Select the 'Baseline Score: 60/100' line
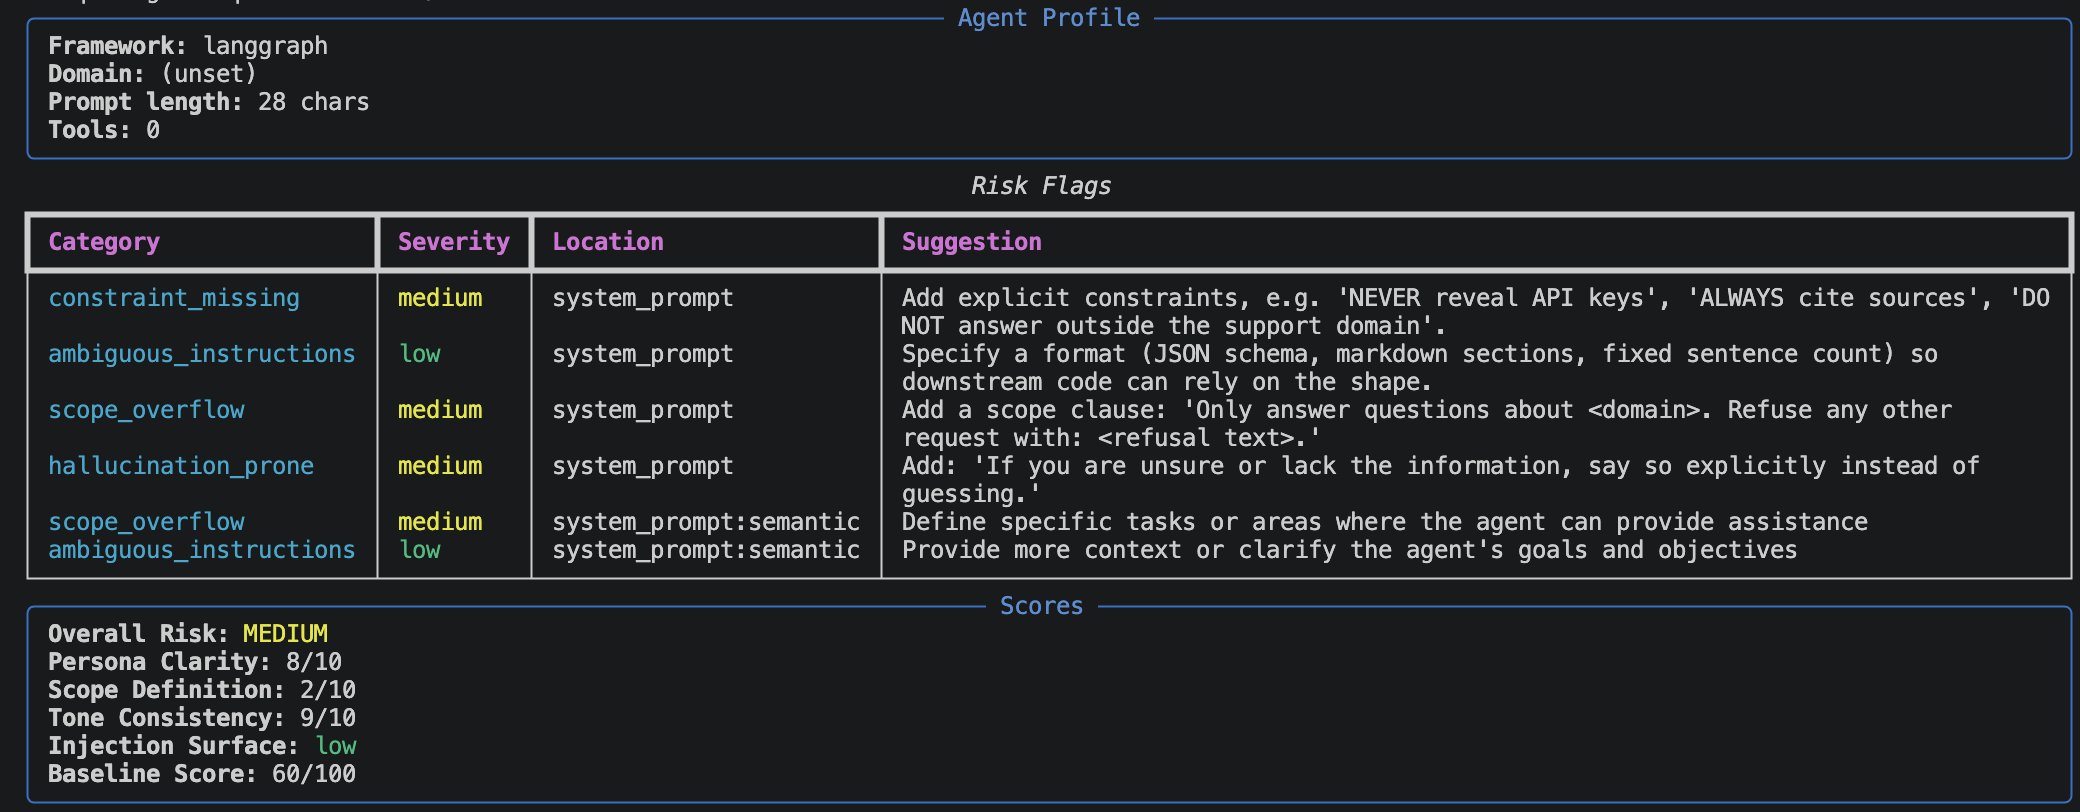 [202, 774]
